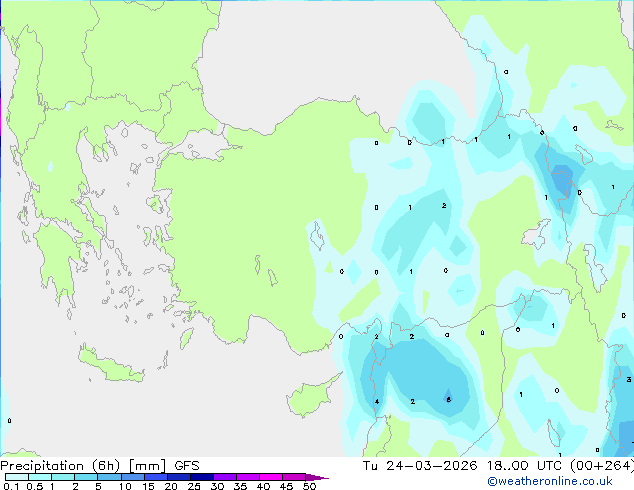The image size is (634, 490).
Task: Click the 25–30 mm legend color swatch
Action: (202, 477)
